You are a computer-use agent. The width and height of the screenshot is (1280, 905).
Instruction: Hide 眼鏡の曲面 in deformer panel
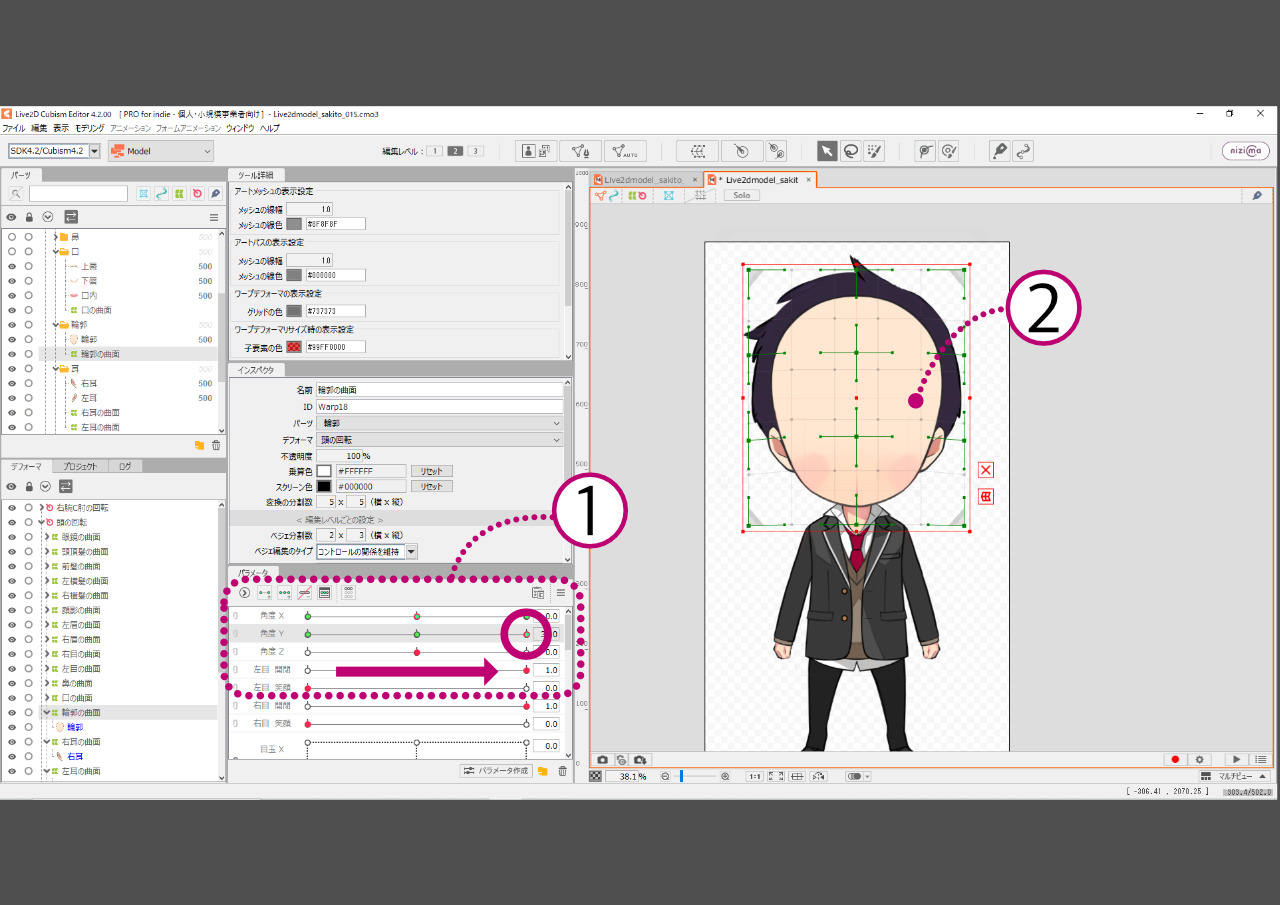click(12, 537)
